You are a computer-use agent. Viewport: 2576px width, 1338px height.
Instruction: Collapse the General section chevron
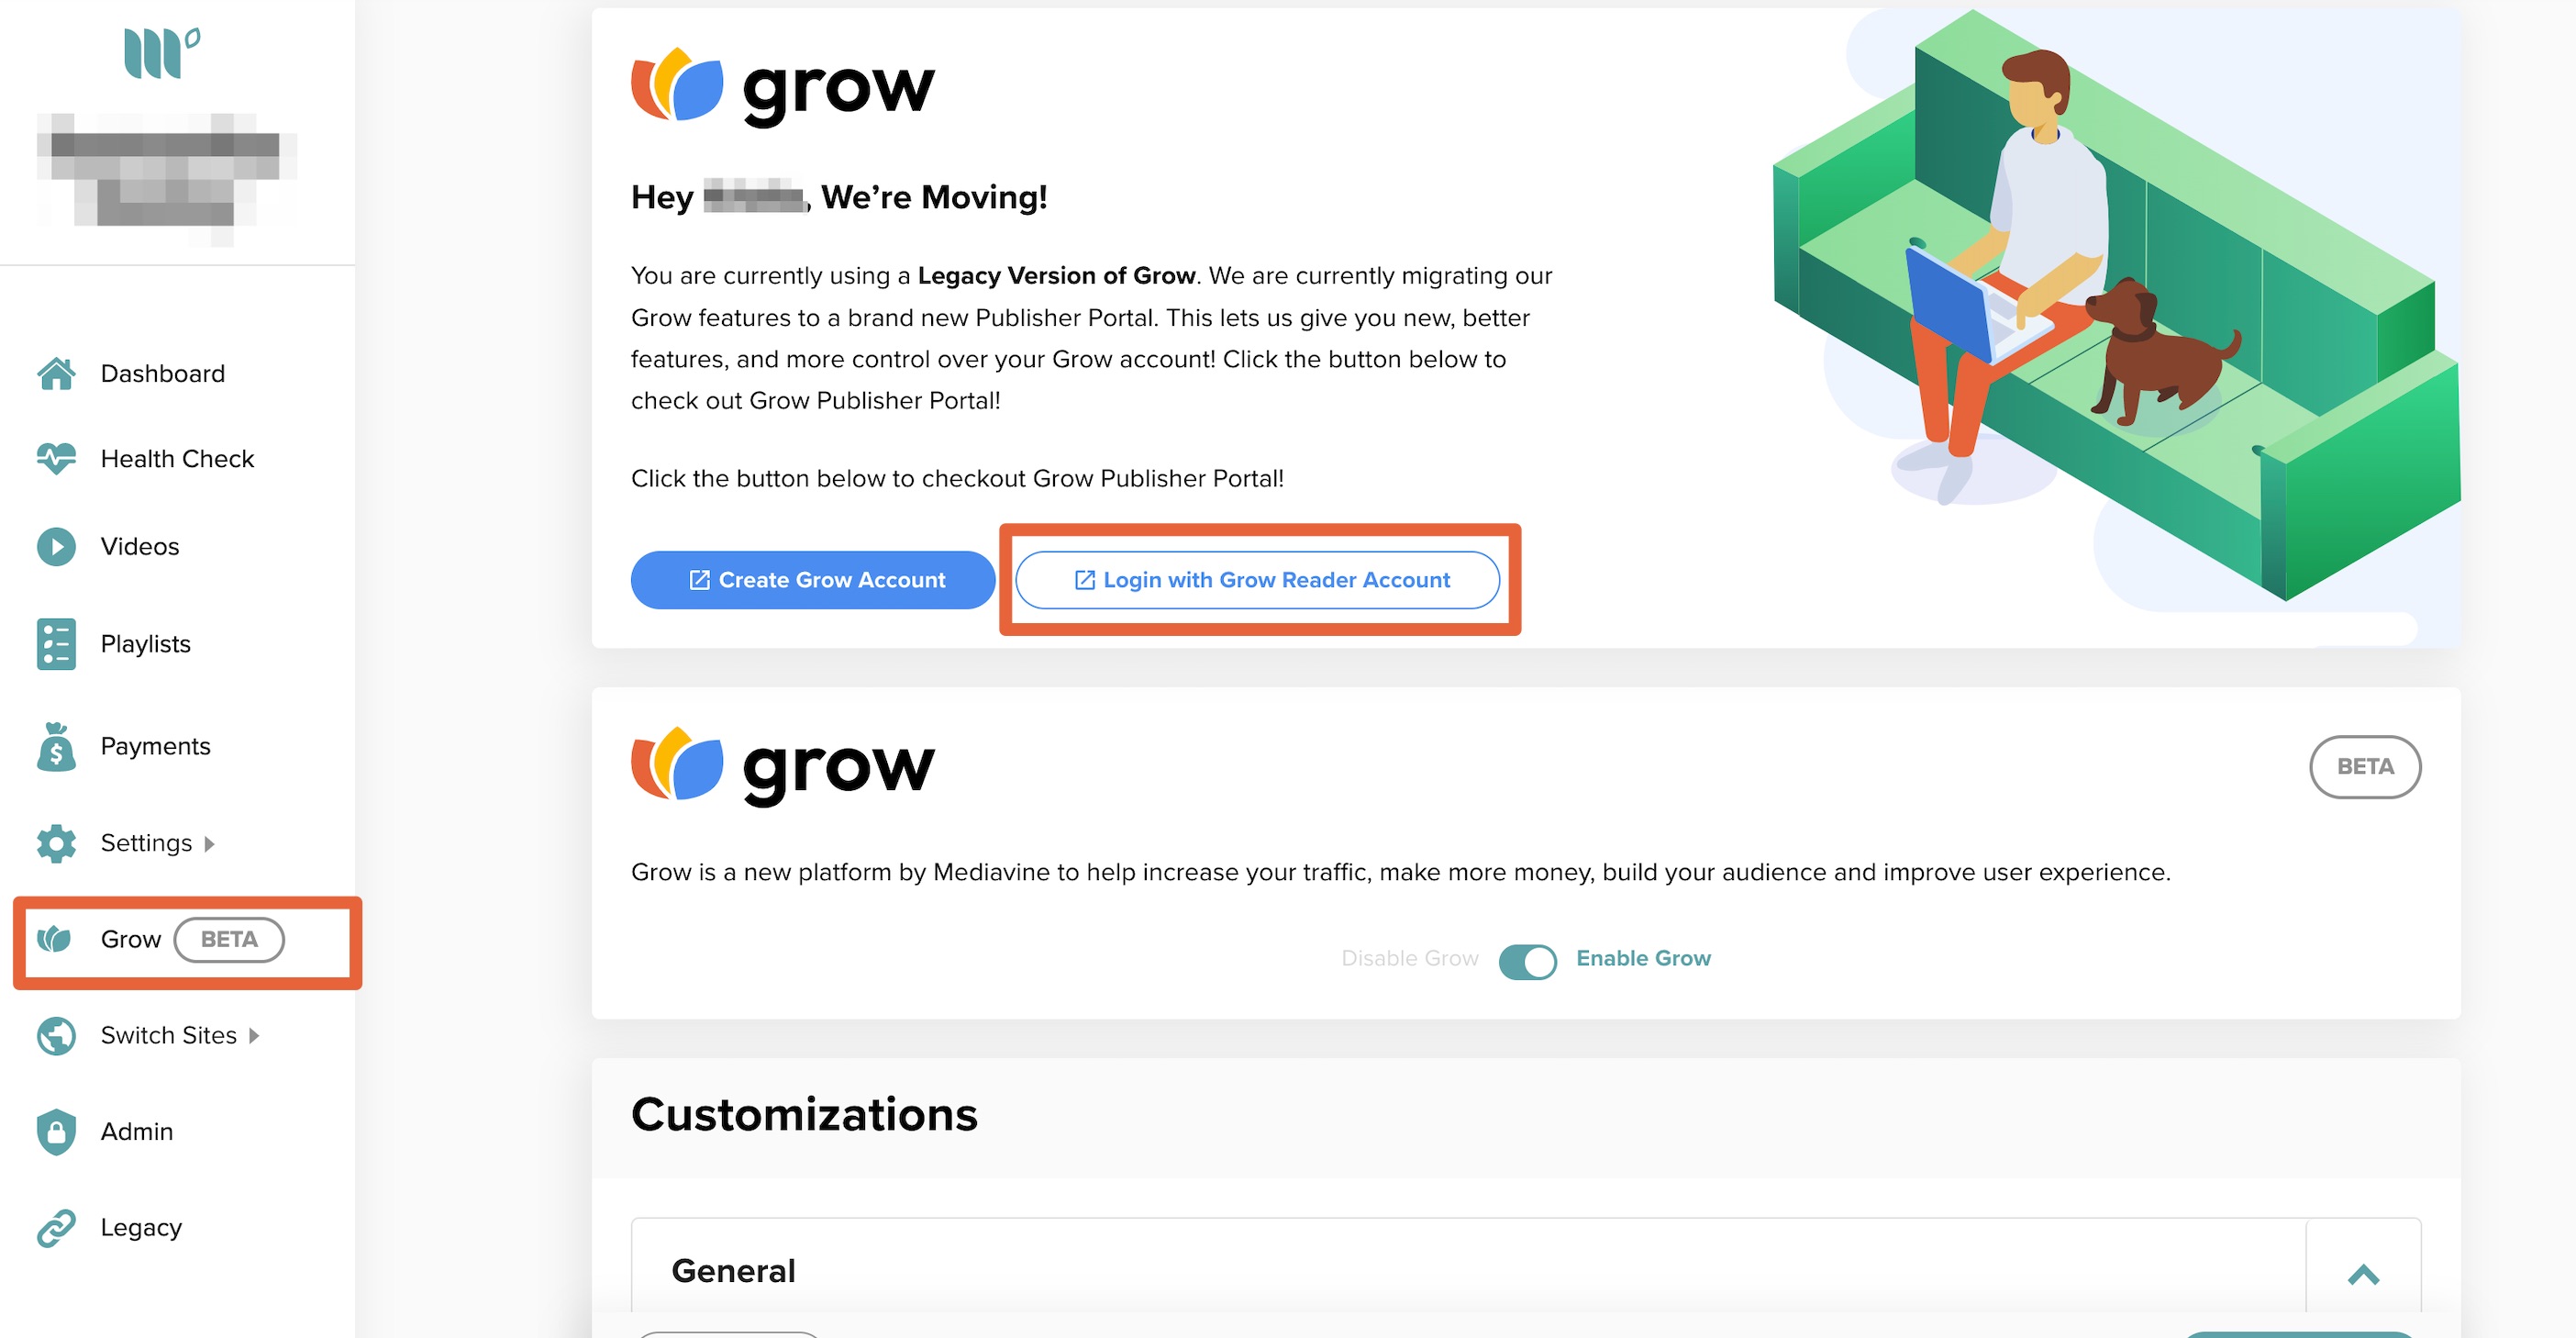point(2363,1274)
